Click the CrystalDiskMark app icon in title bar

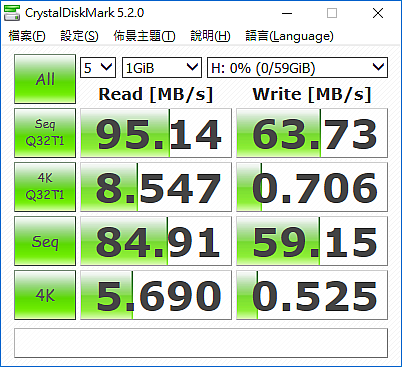(12, 13)
